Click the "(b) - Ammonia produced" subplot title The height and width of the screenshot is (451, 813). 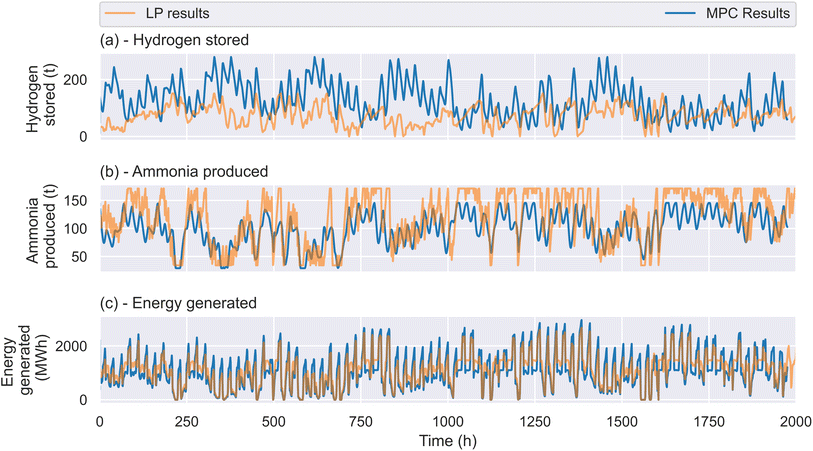pos(184,172)
